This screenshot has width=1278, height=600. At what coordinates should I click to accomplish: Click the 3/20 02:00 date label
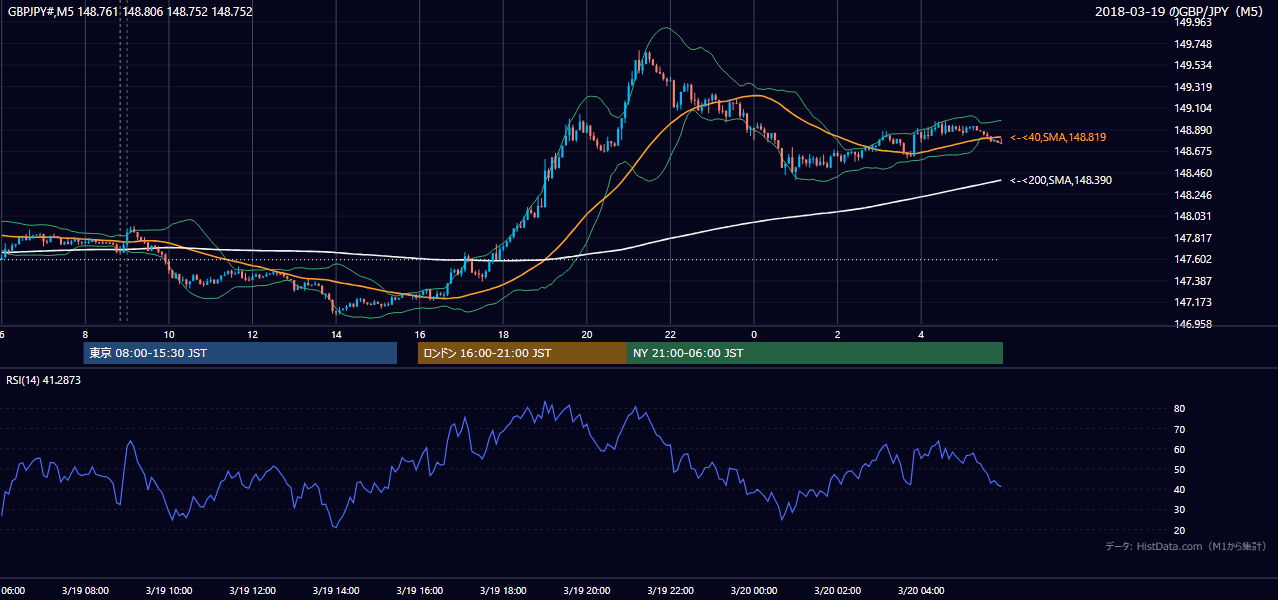pyautogui.click(x=837, y=590)
